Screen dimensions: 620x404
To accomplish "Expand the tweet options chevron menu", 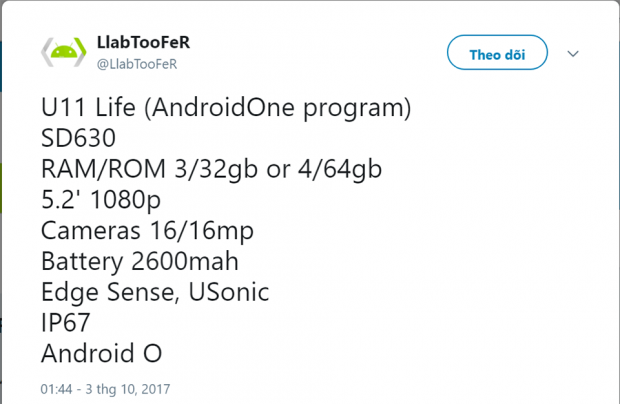I will (574, 53).
